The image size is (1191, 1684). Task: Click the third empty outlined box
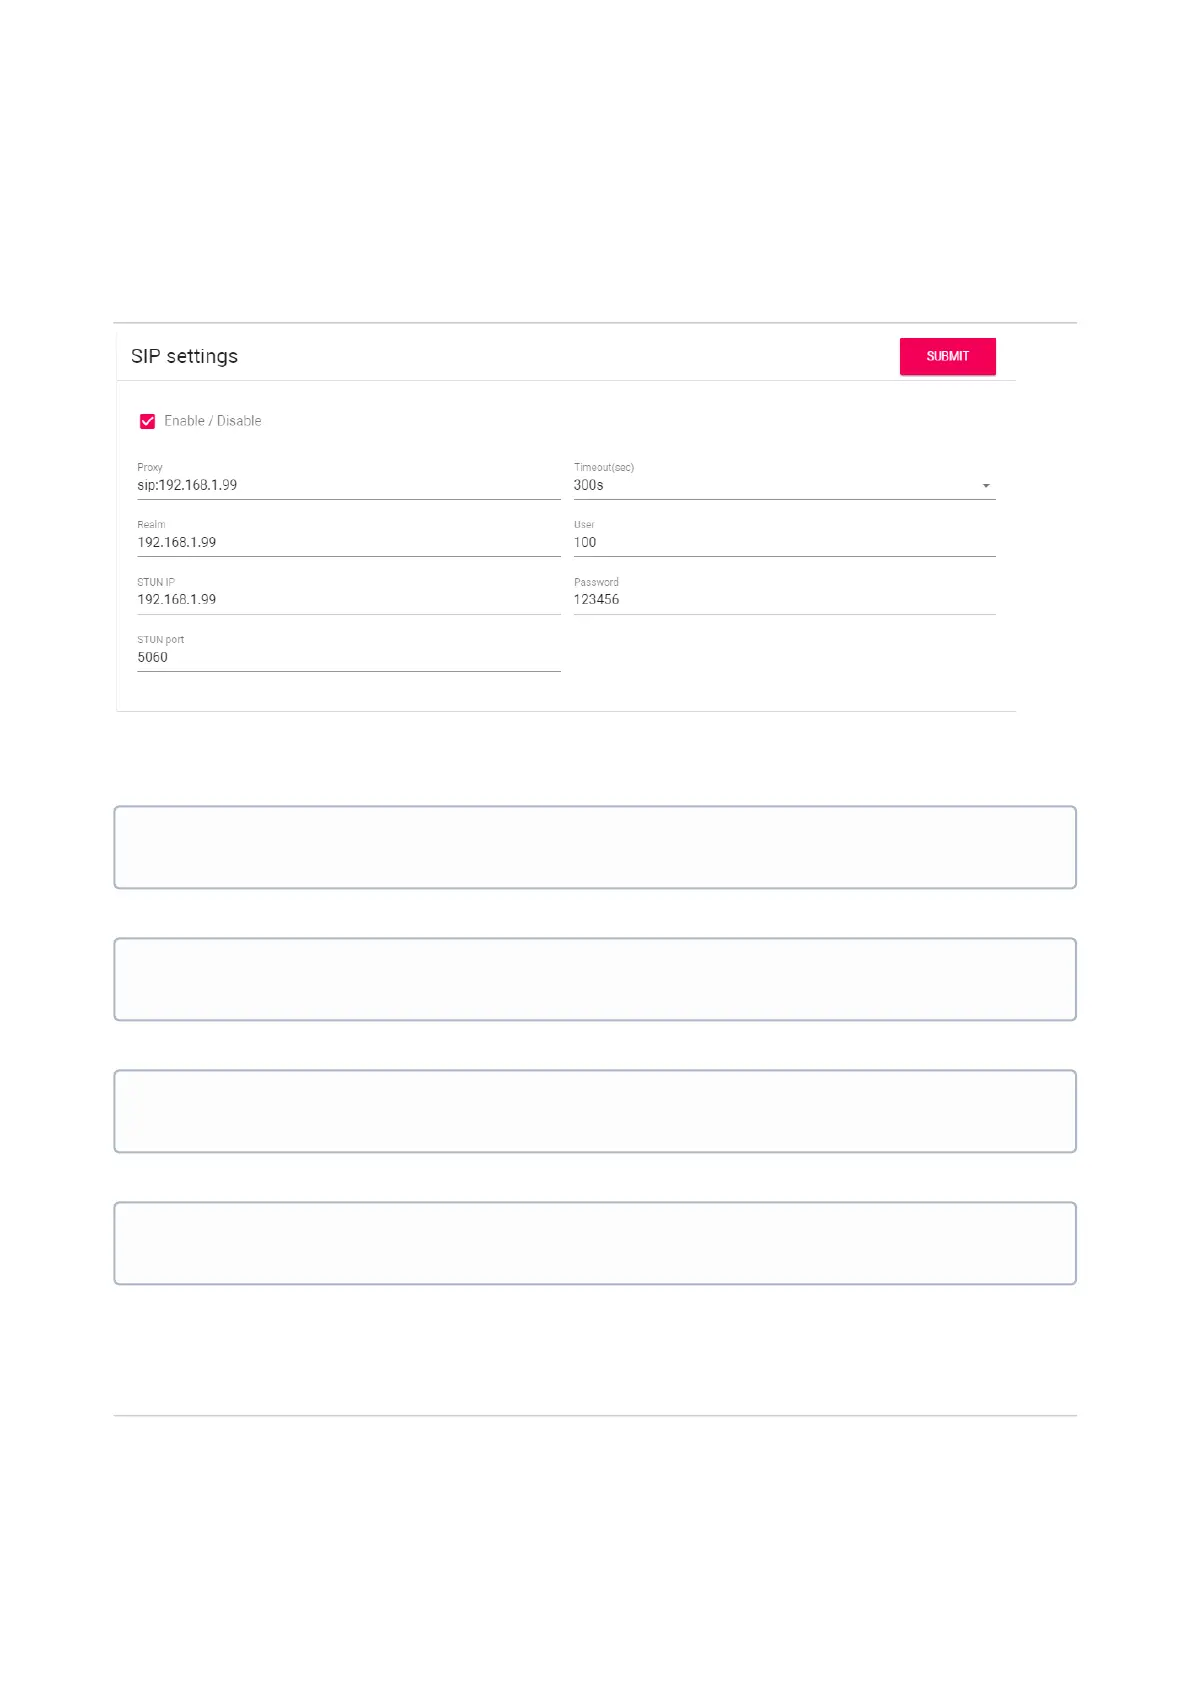point(595,1111)
